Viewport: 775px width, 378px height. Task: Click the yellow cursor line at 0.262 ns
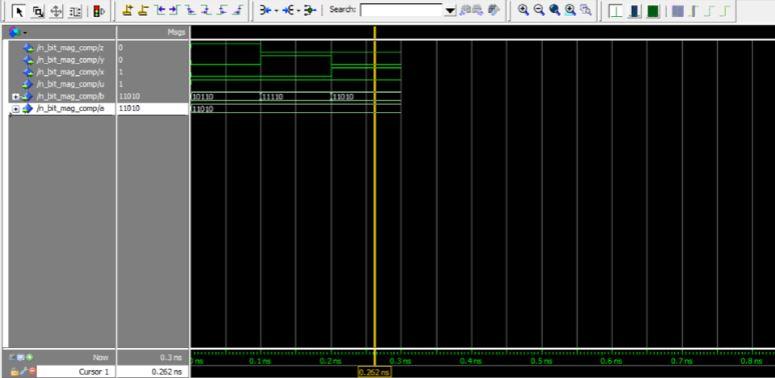pos(375,198)
